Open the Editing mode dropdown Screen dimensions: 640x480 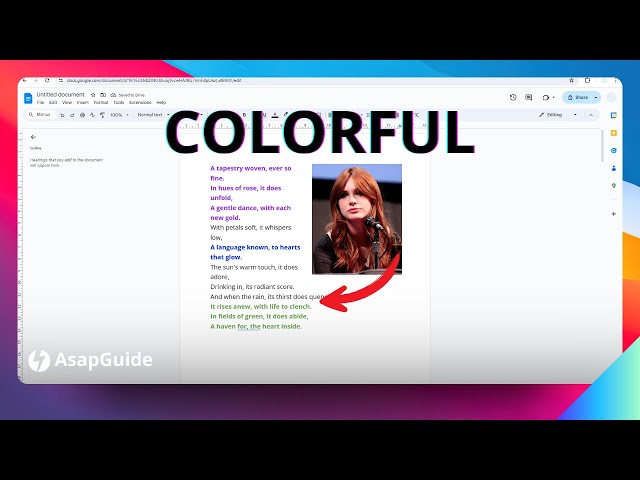[558, 115]
